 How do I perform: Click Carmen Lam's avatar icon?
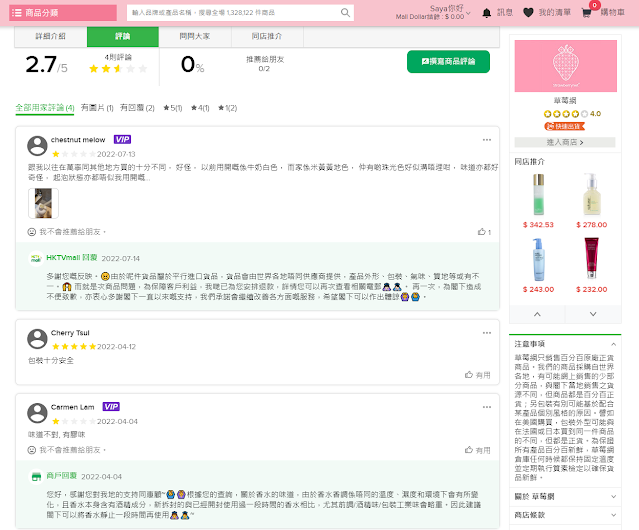(37, 413)
